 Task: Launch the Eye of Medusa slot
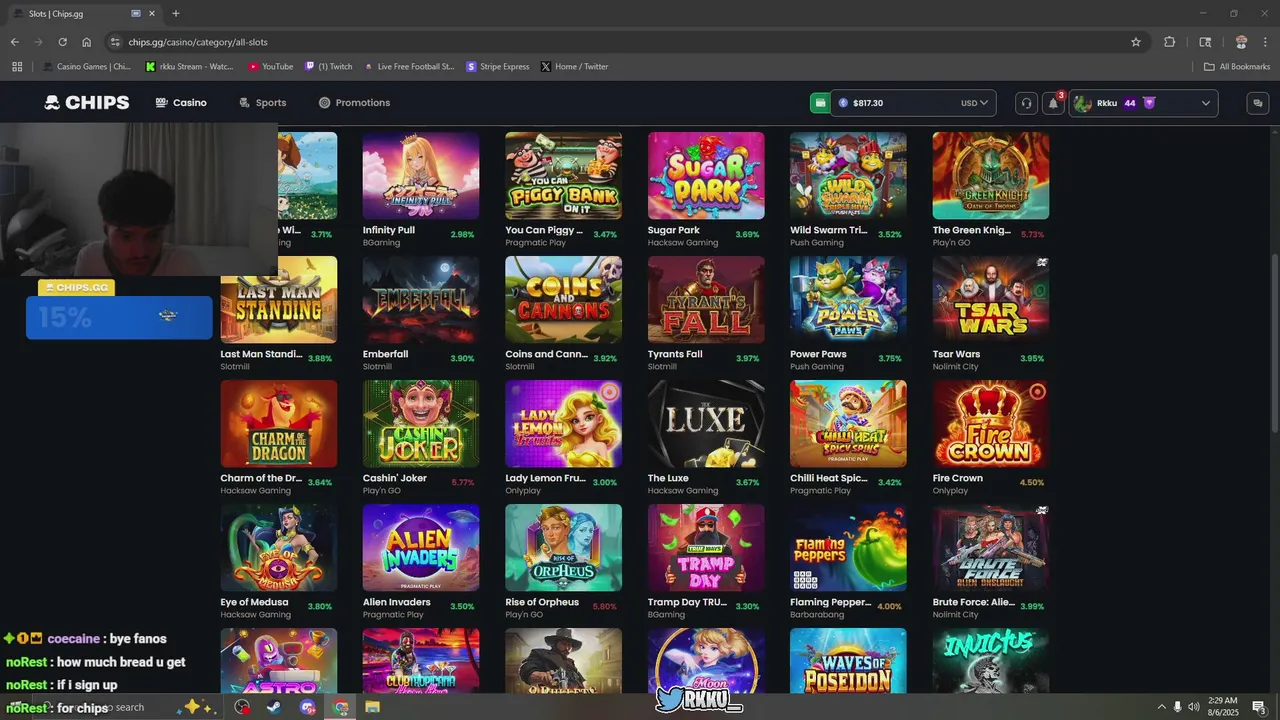tap(279, 548)
